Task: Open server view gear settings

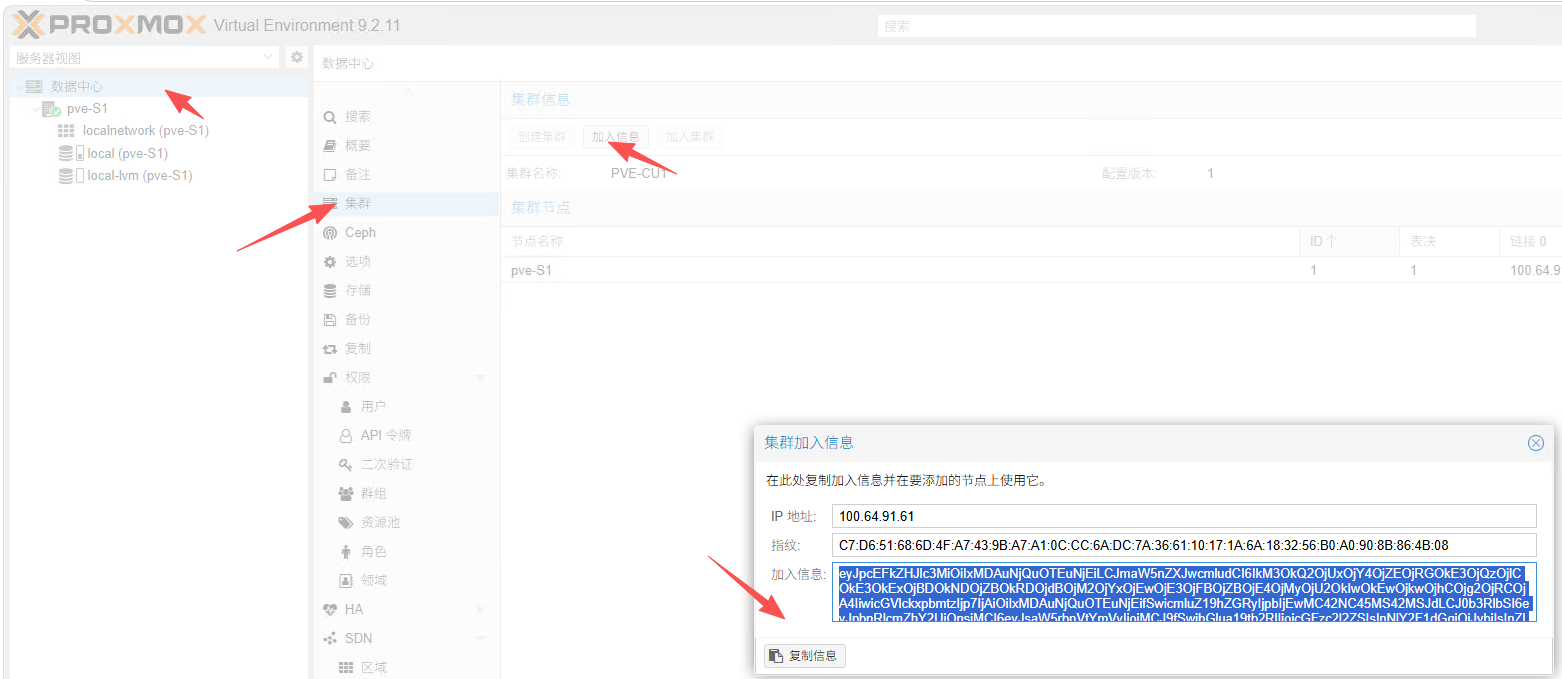Action: click(x=297, y=58)
